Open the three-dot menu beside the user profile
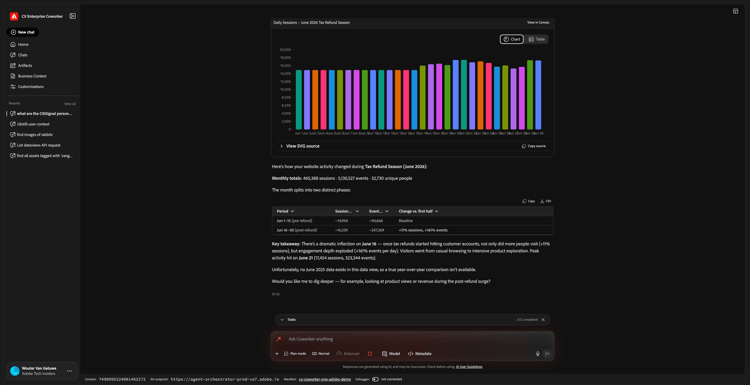This screenshot has height=385, width=750. point(69,371)
